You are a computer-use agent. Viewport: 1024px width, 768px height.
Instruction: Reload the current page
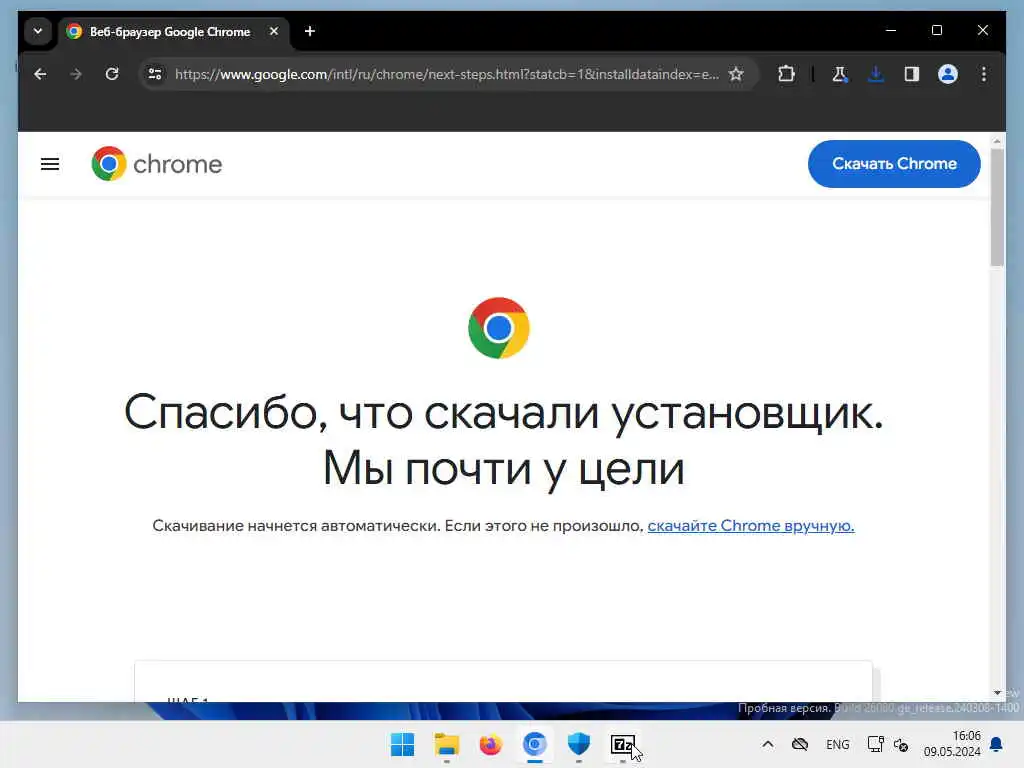(x=112, y=74)
